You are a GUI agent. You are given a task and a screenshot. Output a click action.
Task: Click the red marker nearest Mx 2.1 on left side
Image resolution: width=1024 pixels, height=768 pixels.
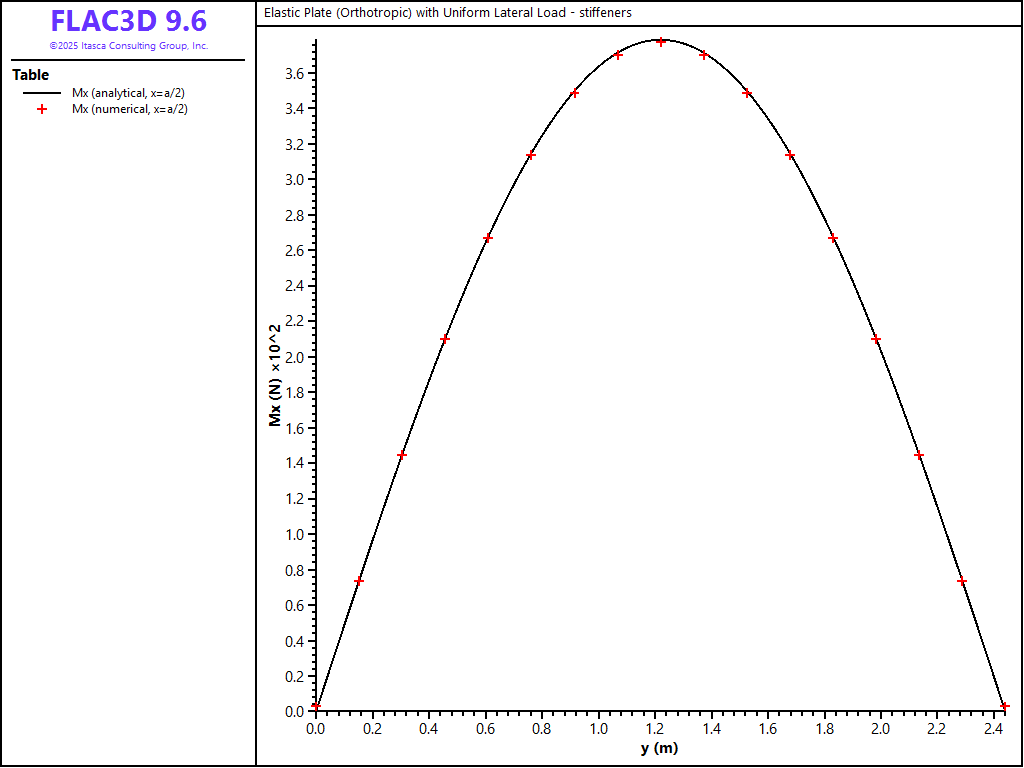tap(445, 339)
